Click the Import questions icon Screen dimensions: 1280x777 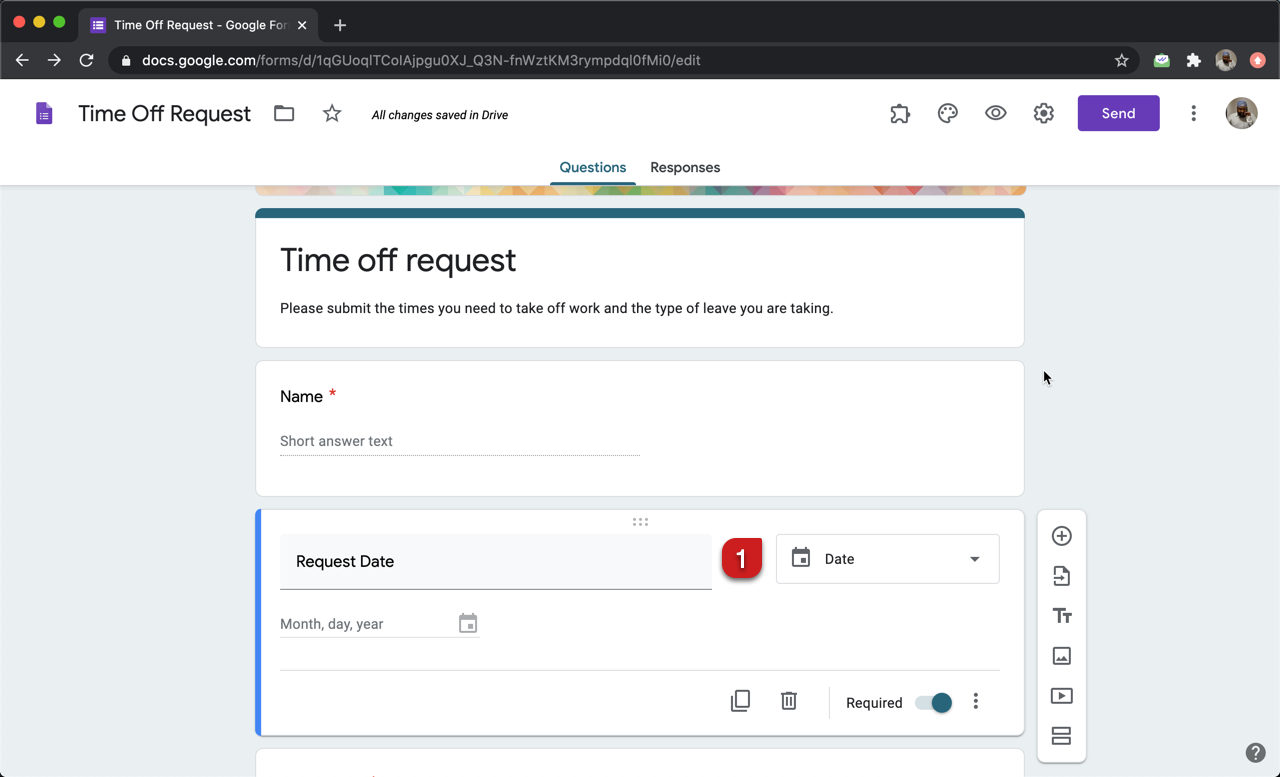(x=1061, y=576)
